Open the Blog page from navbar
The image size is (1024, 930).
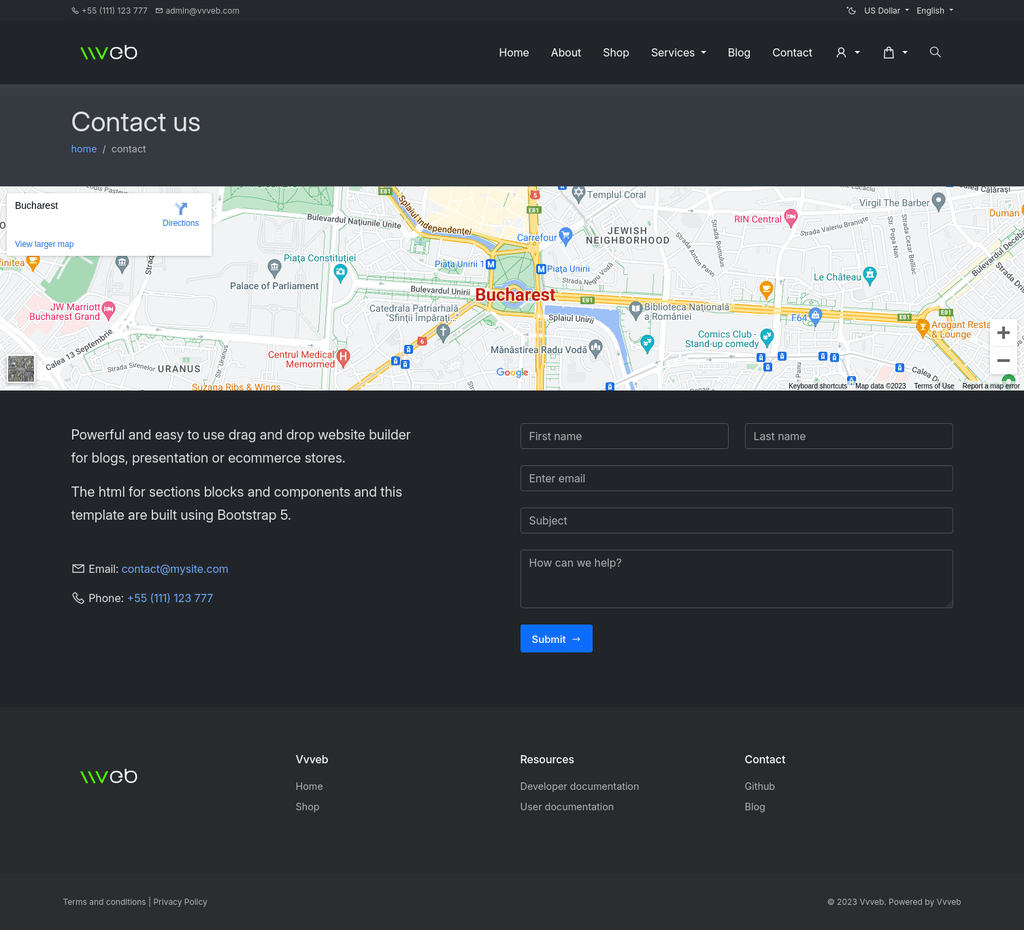click(739, 52)
